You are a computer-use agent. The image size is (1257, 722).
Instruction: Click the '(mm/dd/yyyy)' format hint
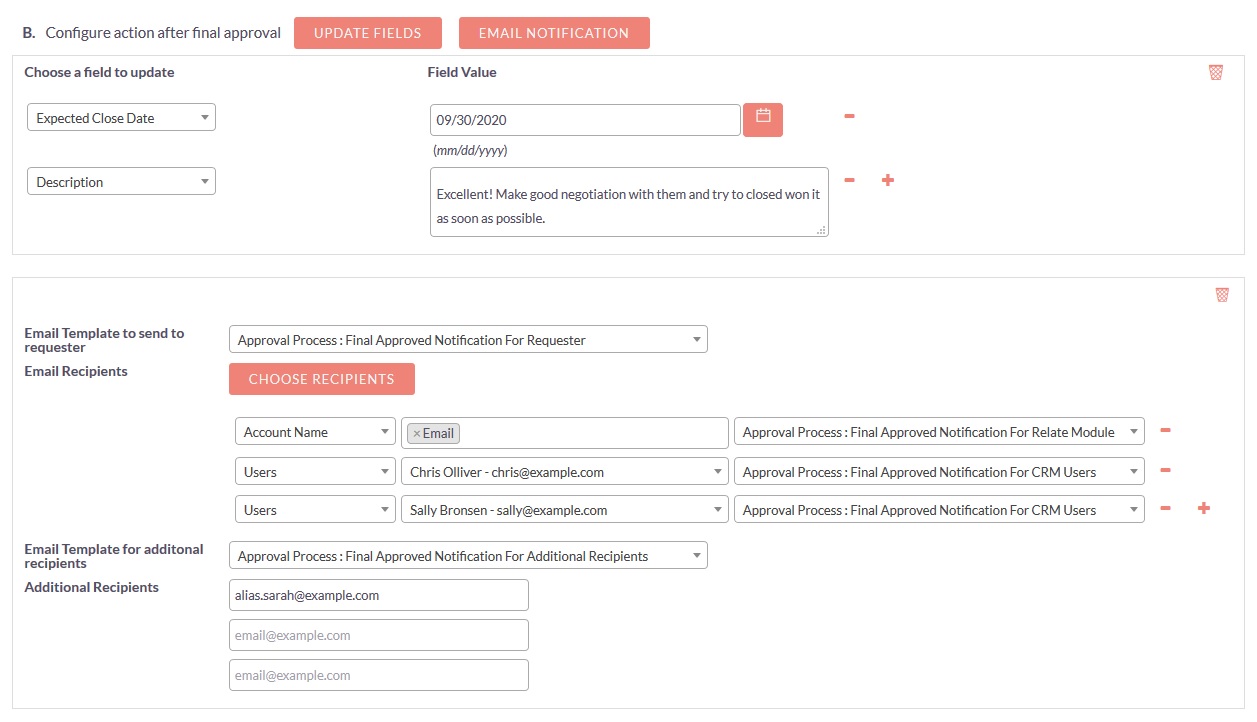tap(470, 151)
